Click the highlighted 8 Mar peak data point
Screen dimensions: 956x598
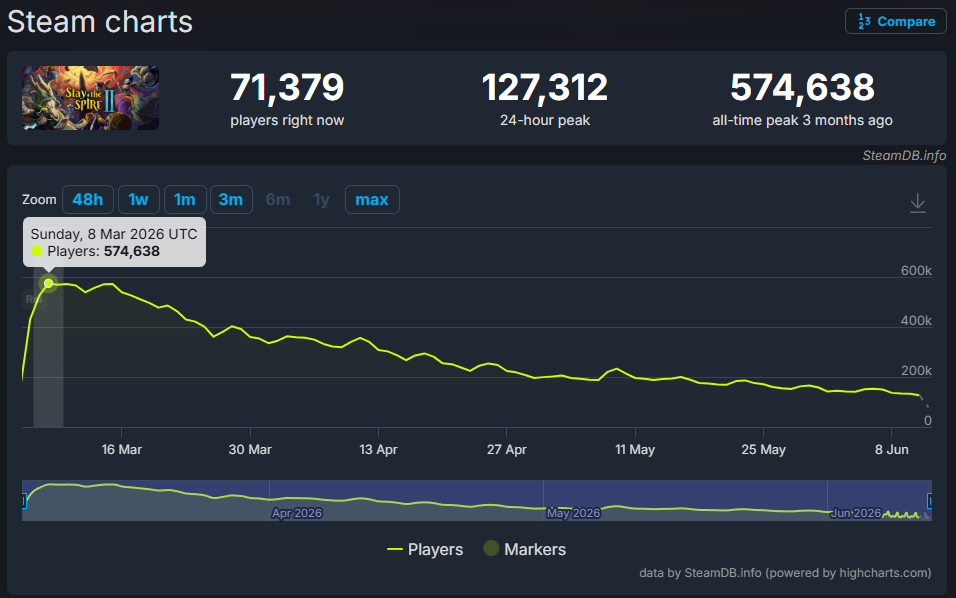tap(48, 283)
